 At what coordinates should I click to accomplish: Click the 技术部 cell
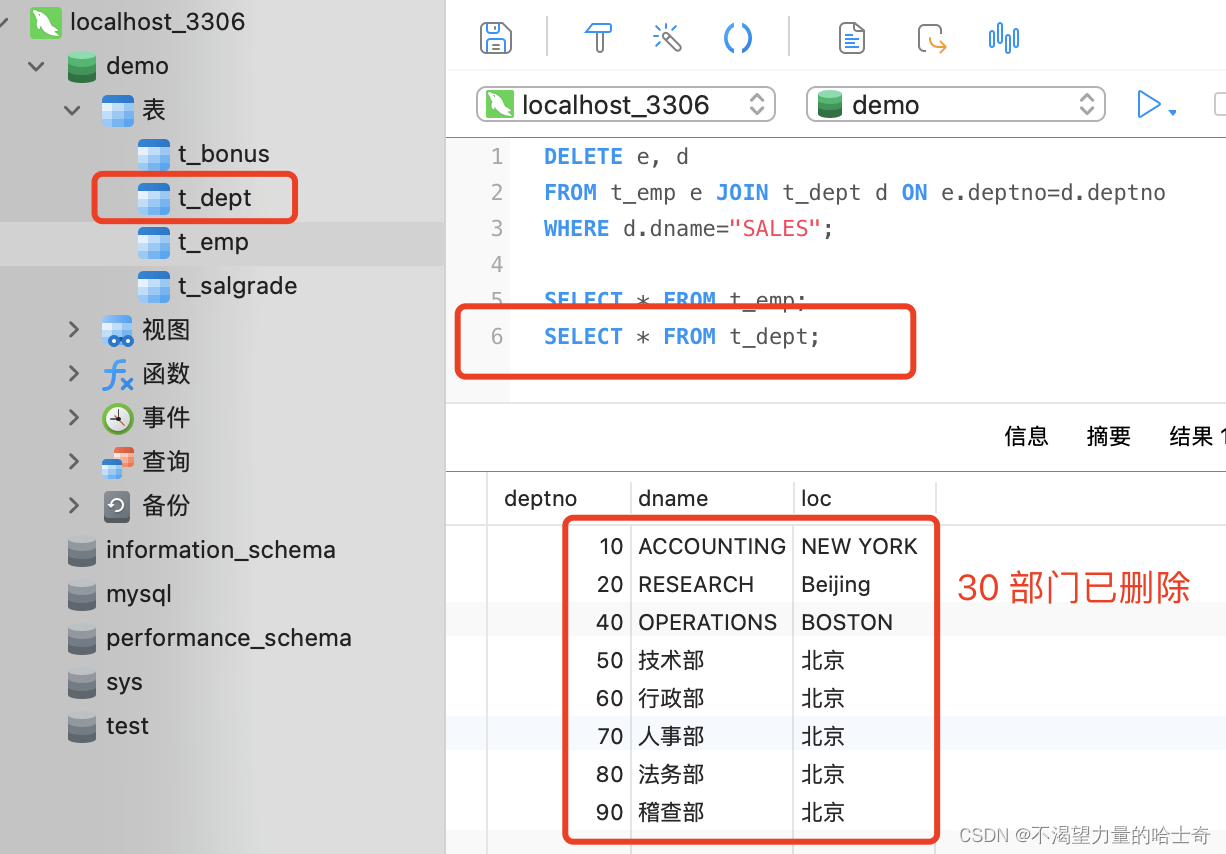coord(671,660)
